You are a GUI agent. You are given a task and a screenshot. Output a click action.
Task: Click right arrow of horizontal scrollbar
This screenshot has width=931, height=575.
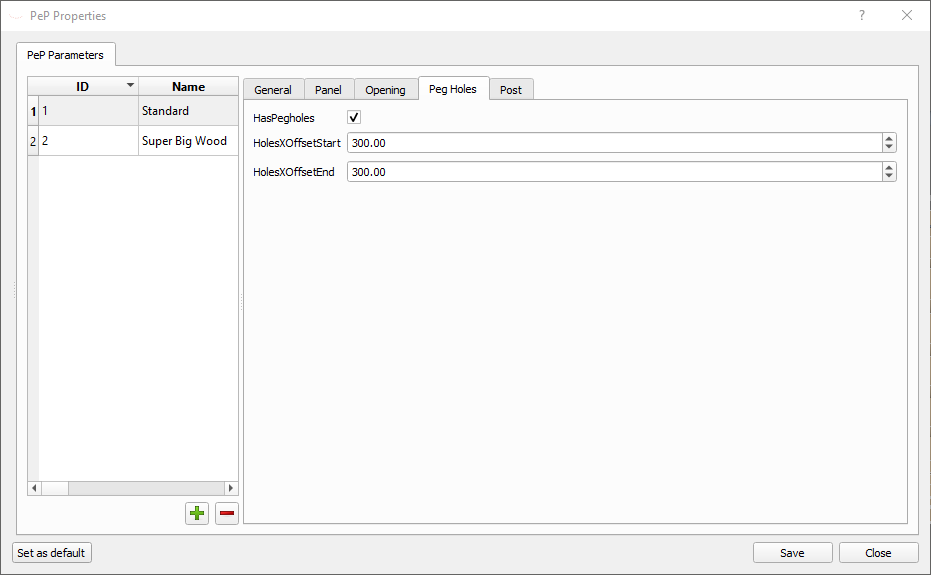231,488
